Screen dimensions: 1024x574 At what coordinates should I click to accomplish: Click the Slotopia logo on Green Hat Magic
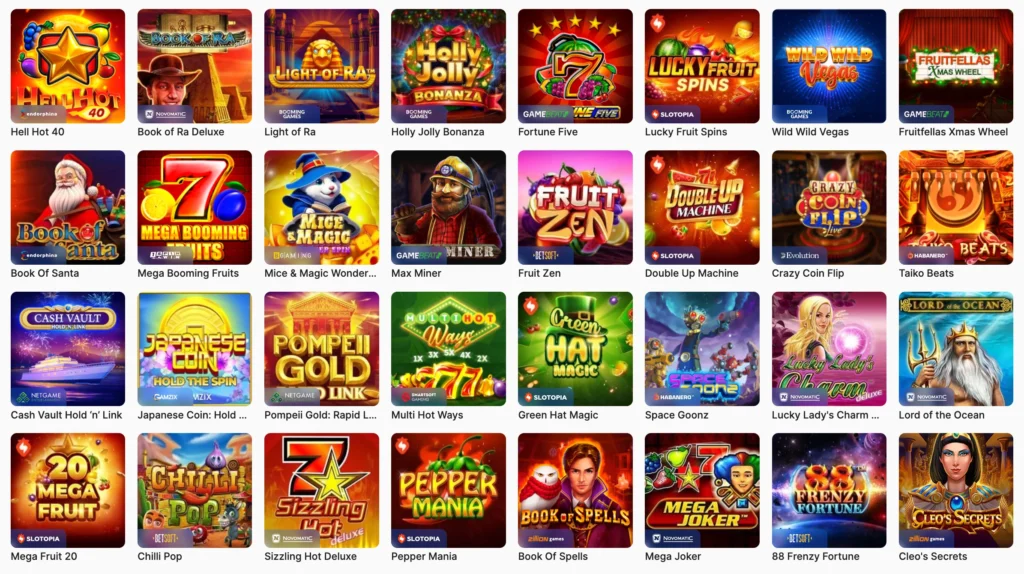[546, 397]
